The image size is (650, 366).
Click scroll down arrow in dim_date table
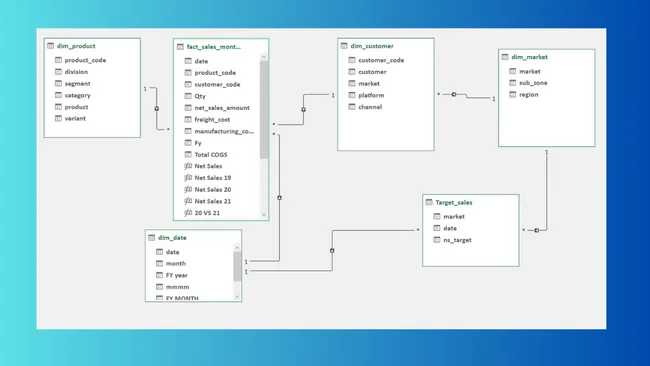pyautogui.click(x=237, y=296)
